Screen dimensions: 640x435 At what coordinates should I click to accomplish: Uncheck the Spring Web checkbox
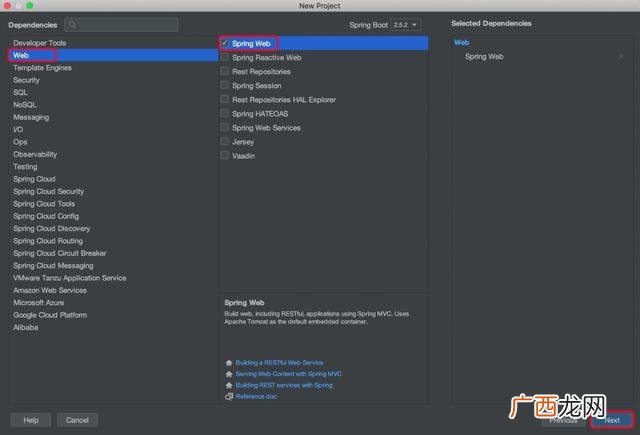click(224, 43)
